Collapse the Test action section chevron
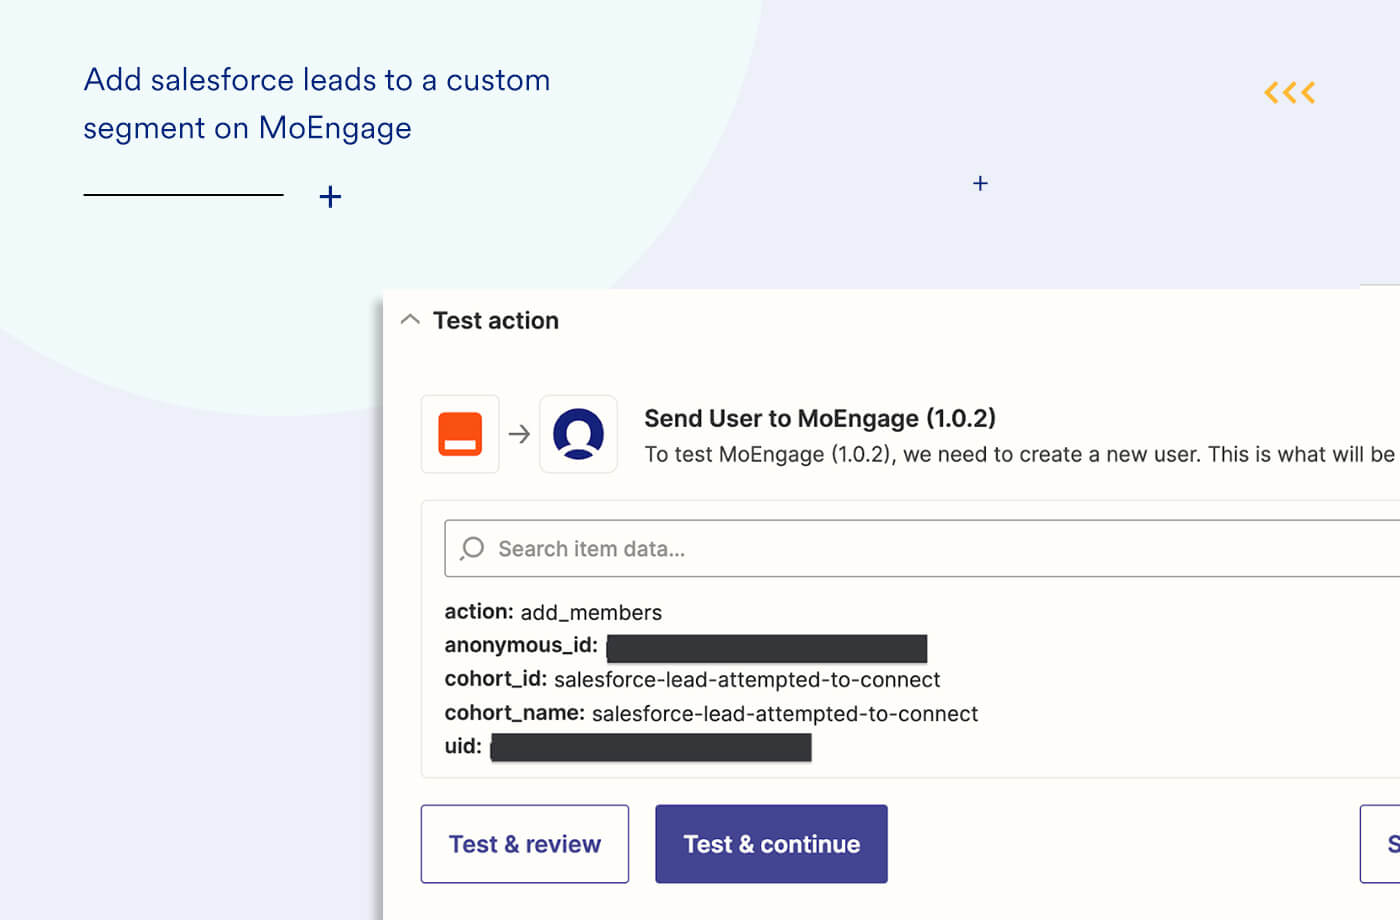1400x920 pixels. pos(410,320)
